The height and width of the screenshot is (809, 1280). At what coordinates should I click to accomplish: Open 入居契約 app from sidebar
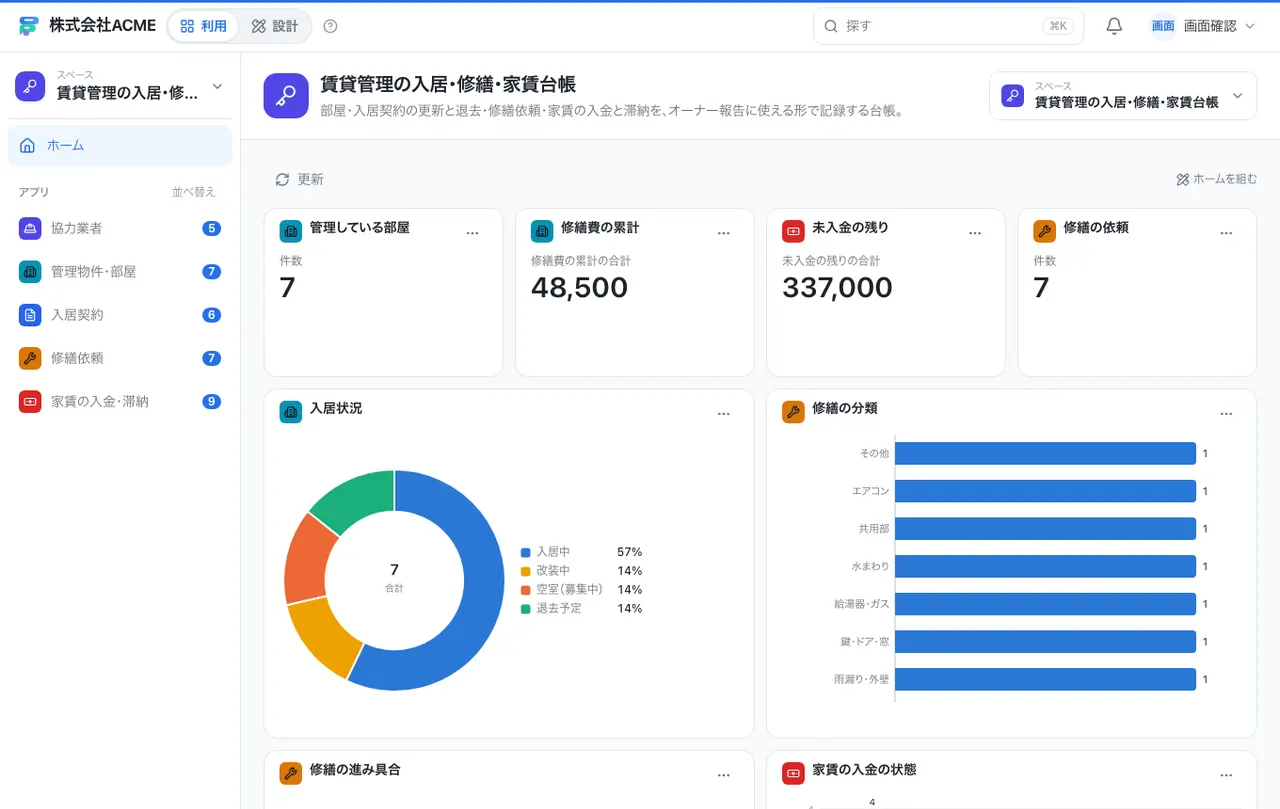click(x=120, y=315)
